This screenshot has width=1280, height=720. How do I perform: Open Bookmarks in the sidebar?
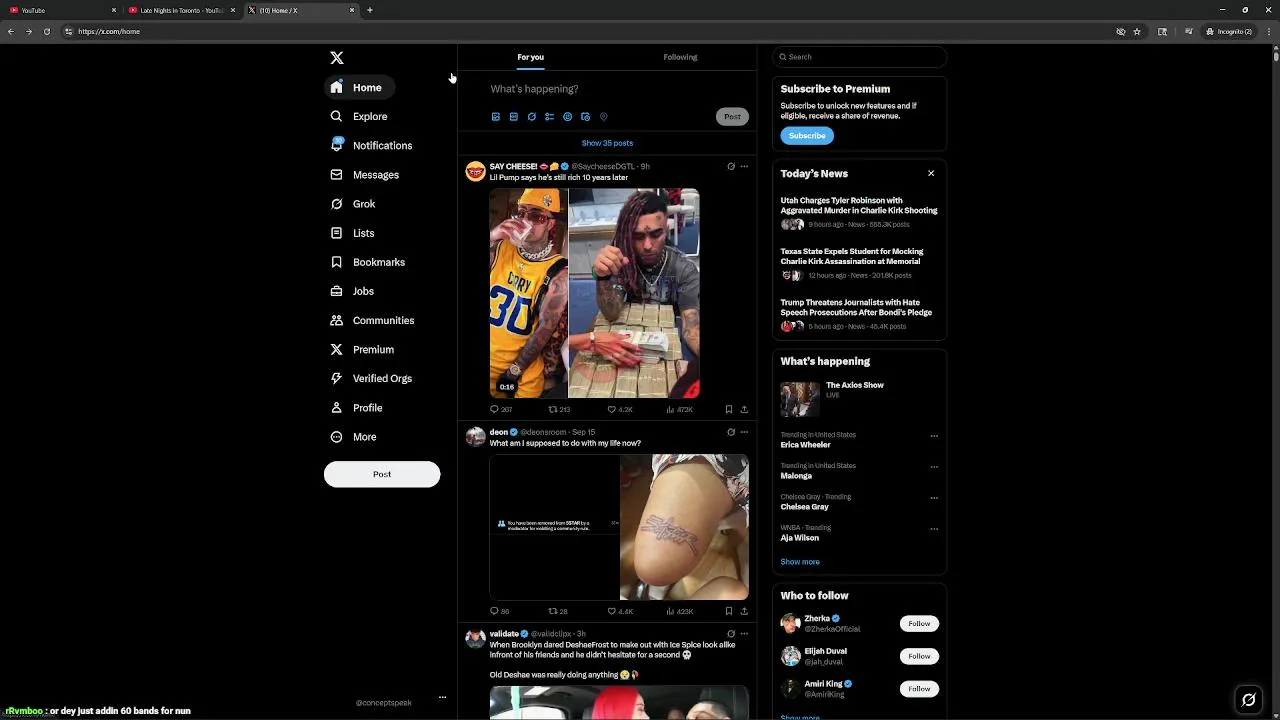(368, 262)
